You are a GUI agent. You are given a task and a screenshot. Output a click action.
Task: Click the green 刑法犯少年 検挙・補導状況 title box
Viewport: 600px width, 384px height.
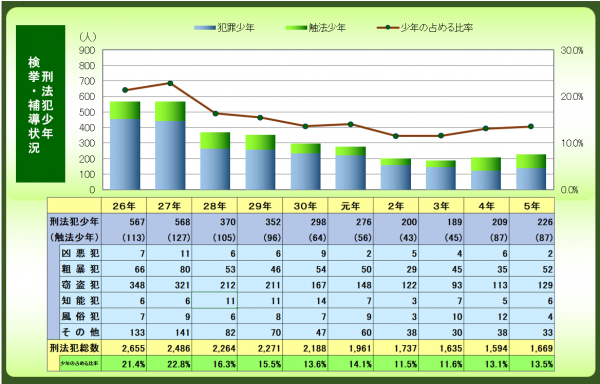coord(41,104)
